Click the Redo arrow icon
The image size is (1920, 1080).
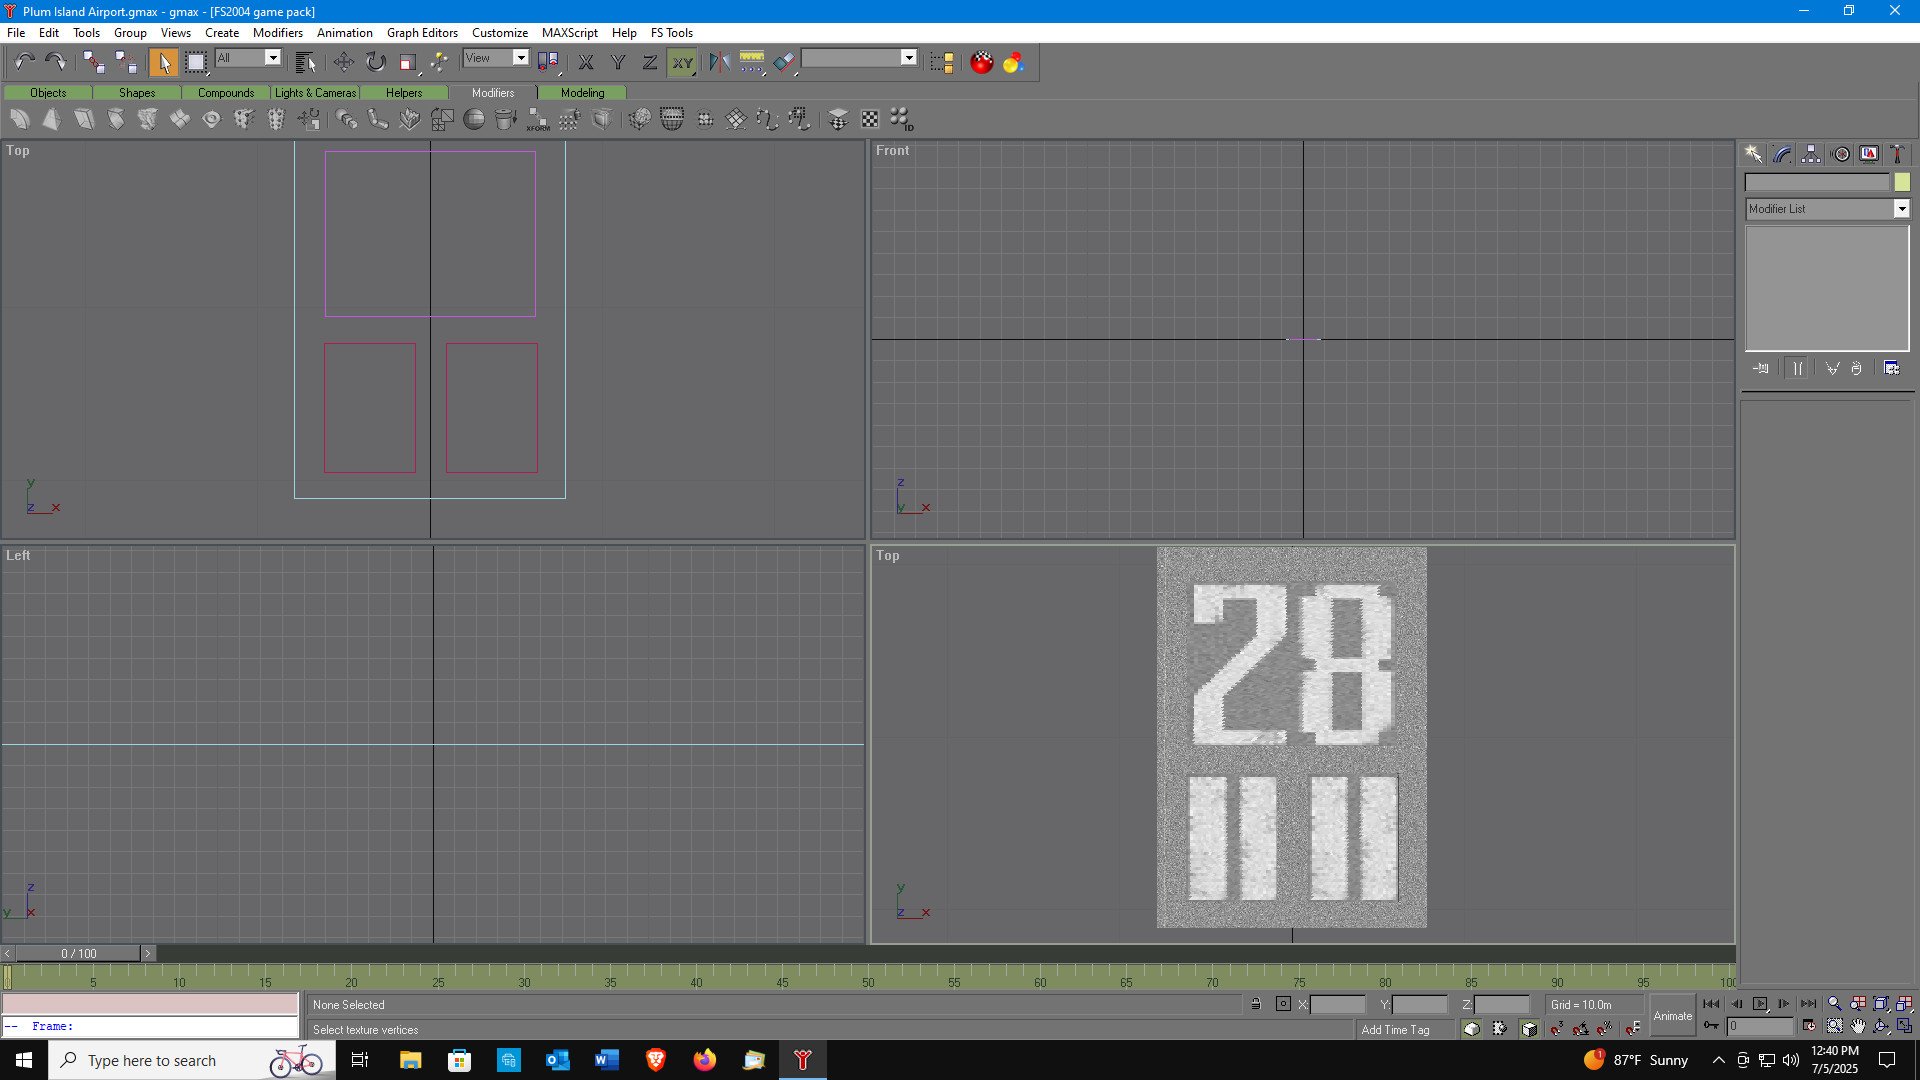[x=56, y=62]
